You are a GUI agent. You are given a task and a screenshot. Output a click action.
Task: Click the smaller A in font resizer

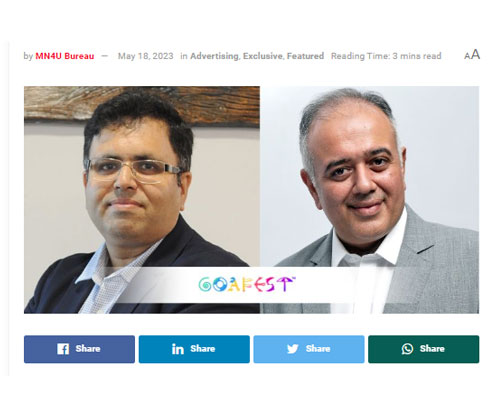point(467,56)
